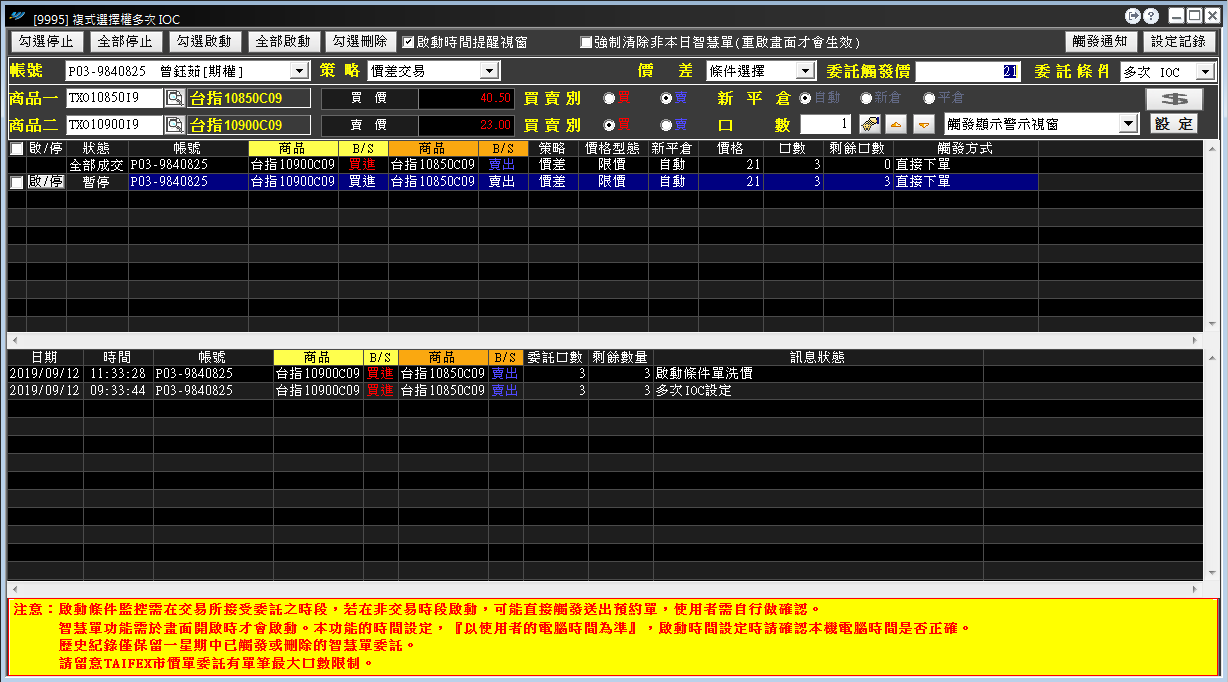Open the 策略 價差交易 dropdown

coord(489,71)
